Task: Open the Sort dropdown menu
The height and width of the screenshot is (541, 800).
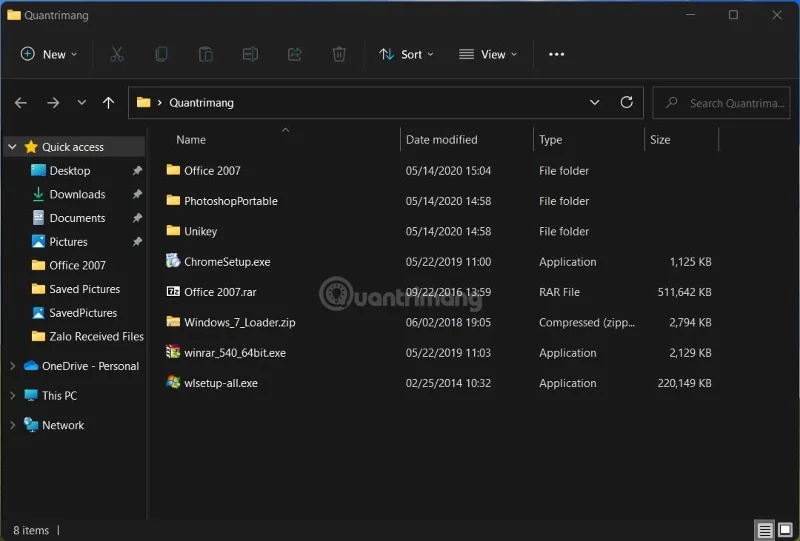Action: (x=406, y=54)
